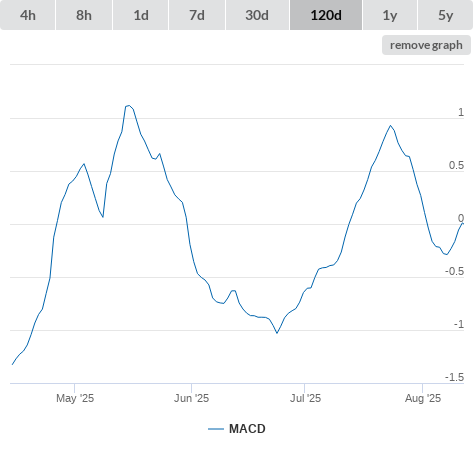Image resolution: width=474 pixels, height=455 pixels.
Task: Click the -0.5 y-axis value label
Action: 454,271
